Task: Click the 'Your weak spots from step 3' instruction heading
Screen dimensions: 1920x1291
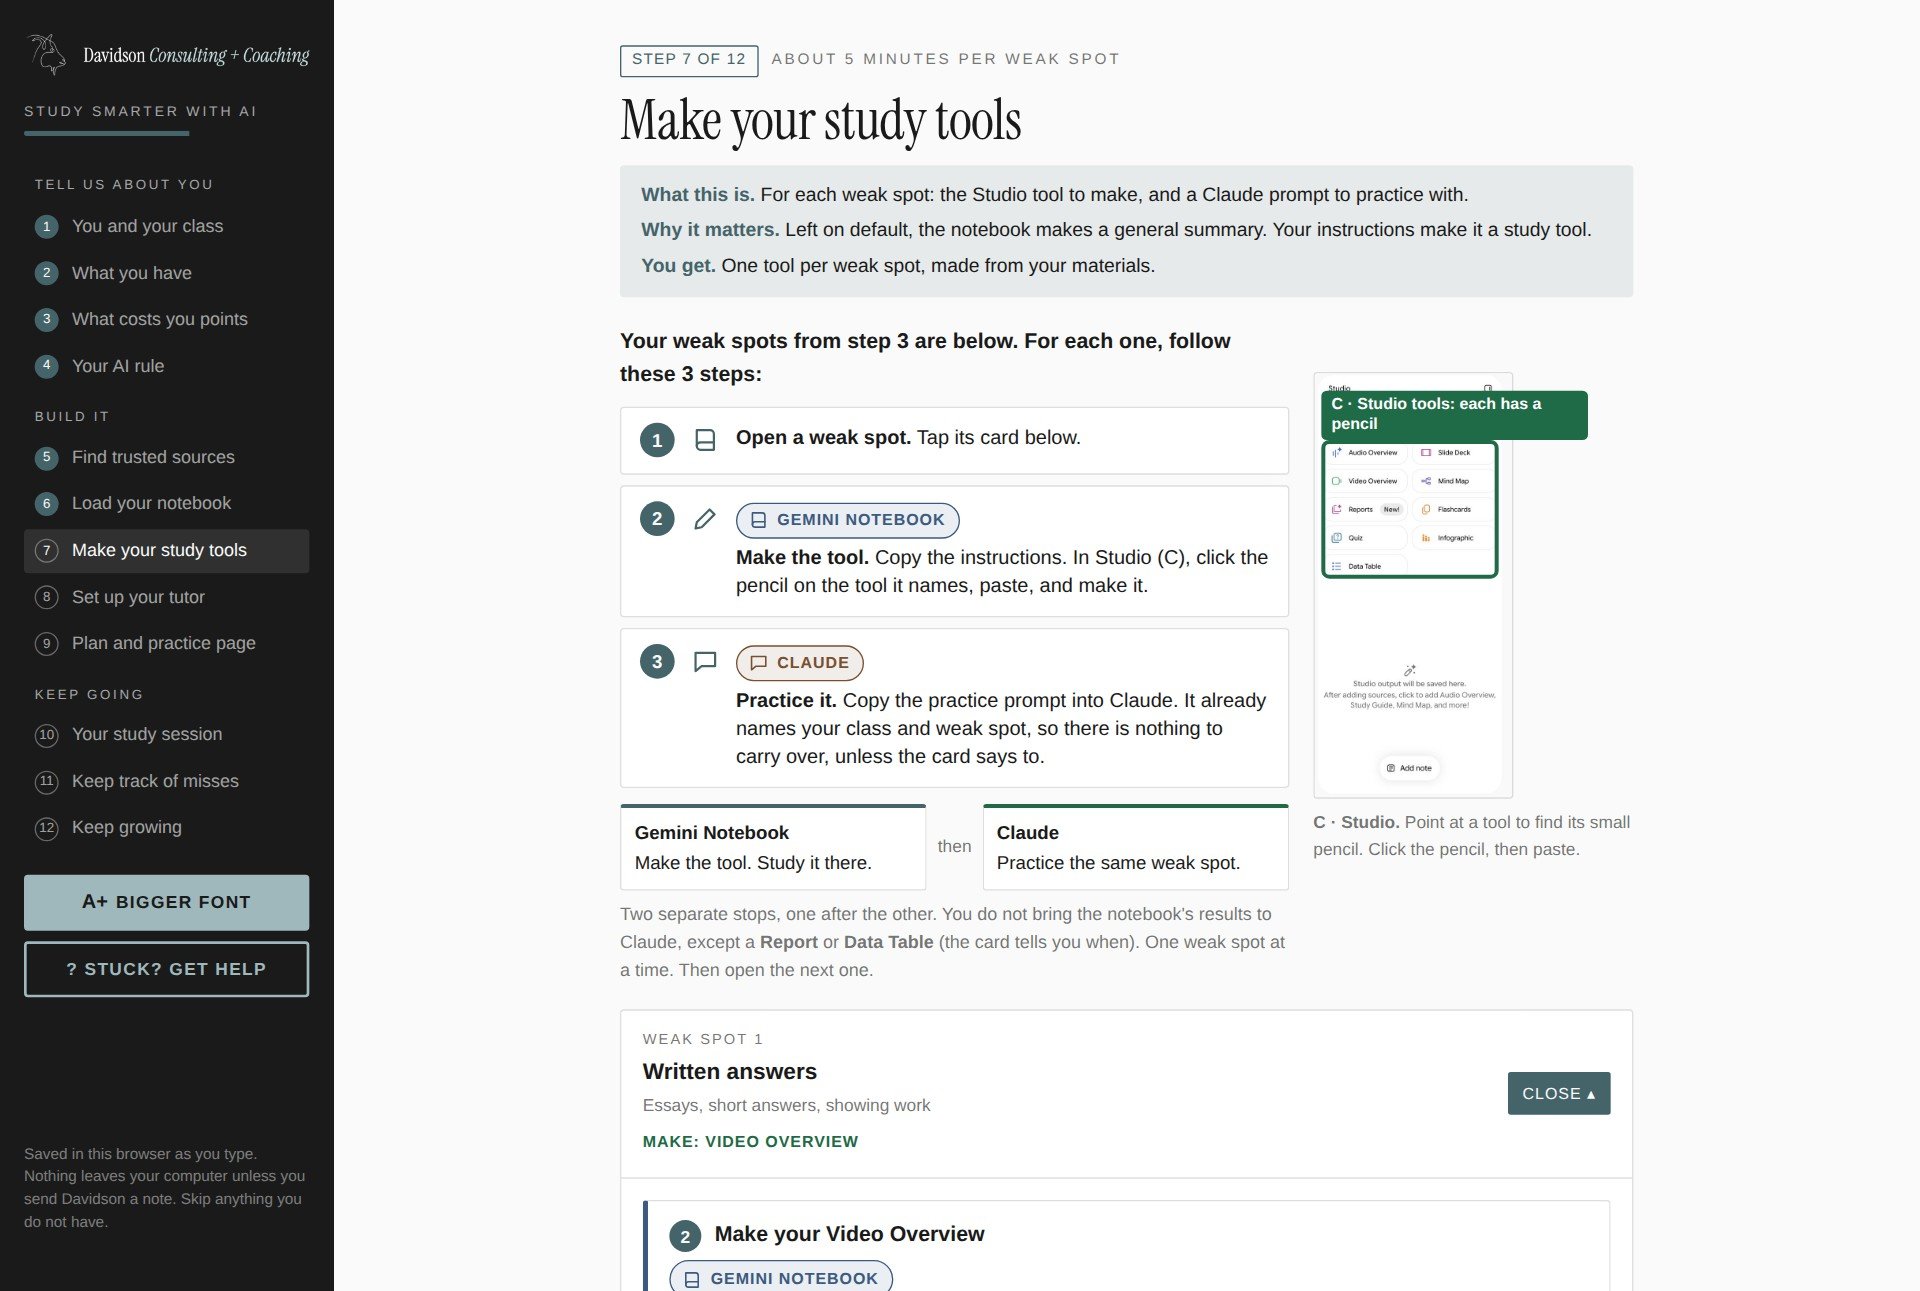Action: coord(925,357)
